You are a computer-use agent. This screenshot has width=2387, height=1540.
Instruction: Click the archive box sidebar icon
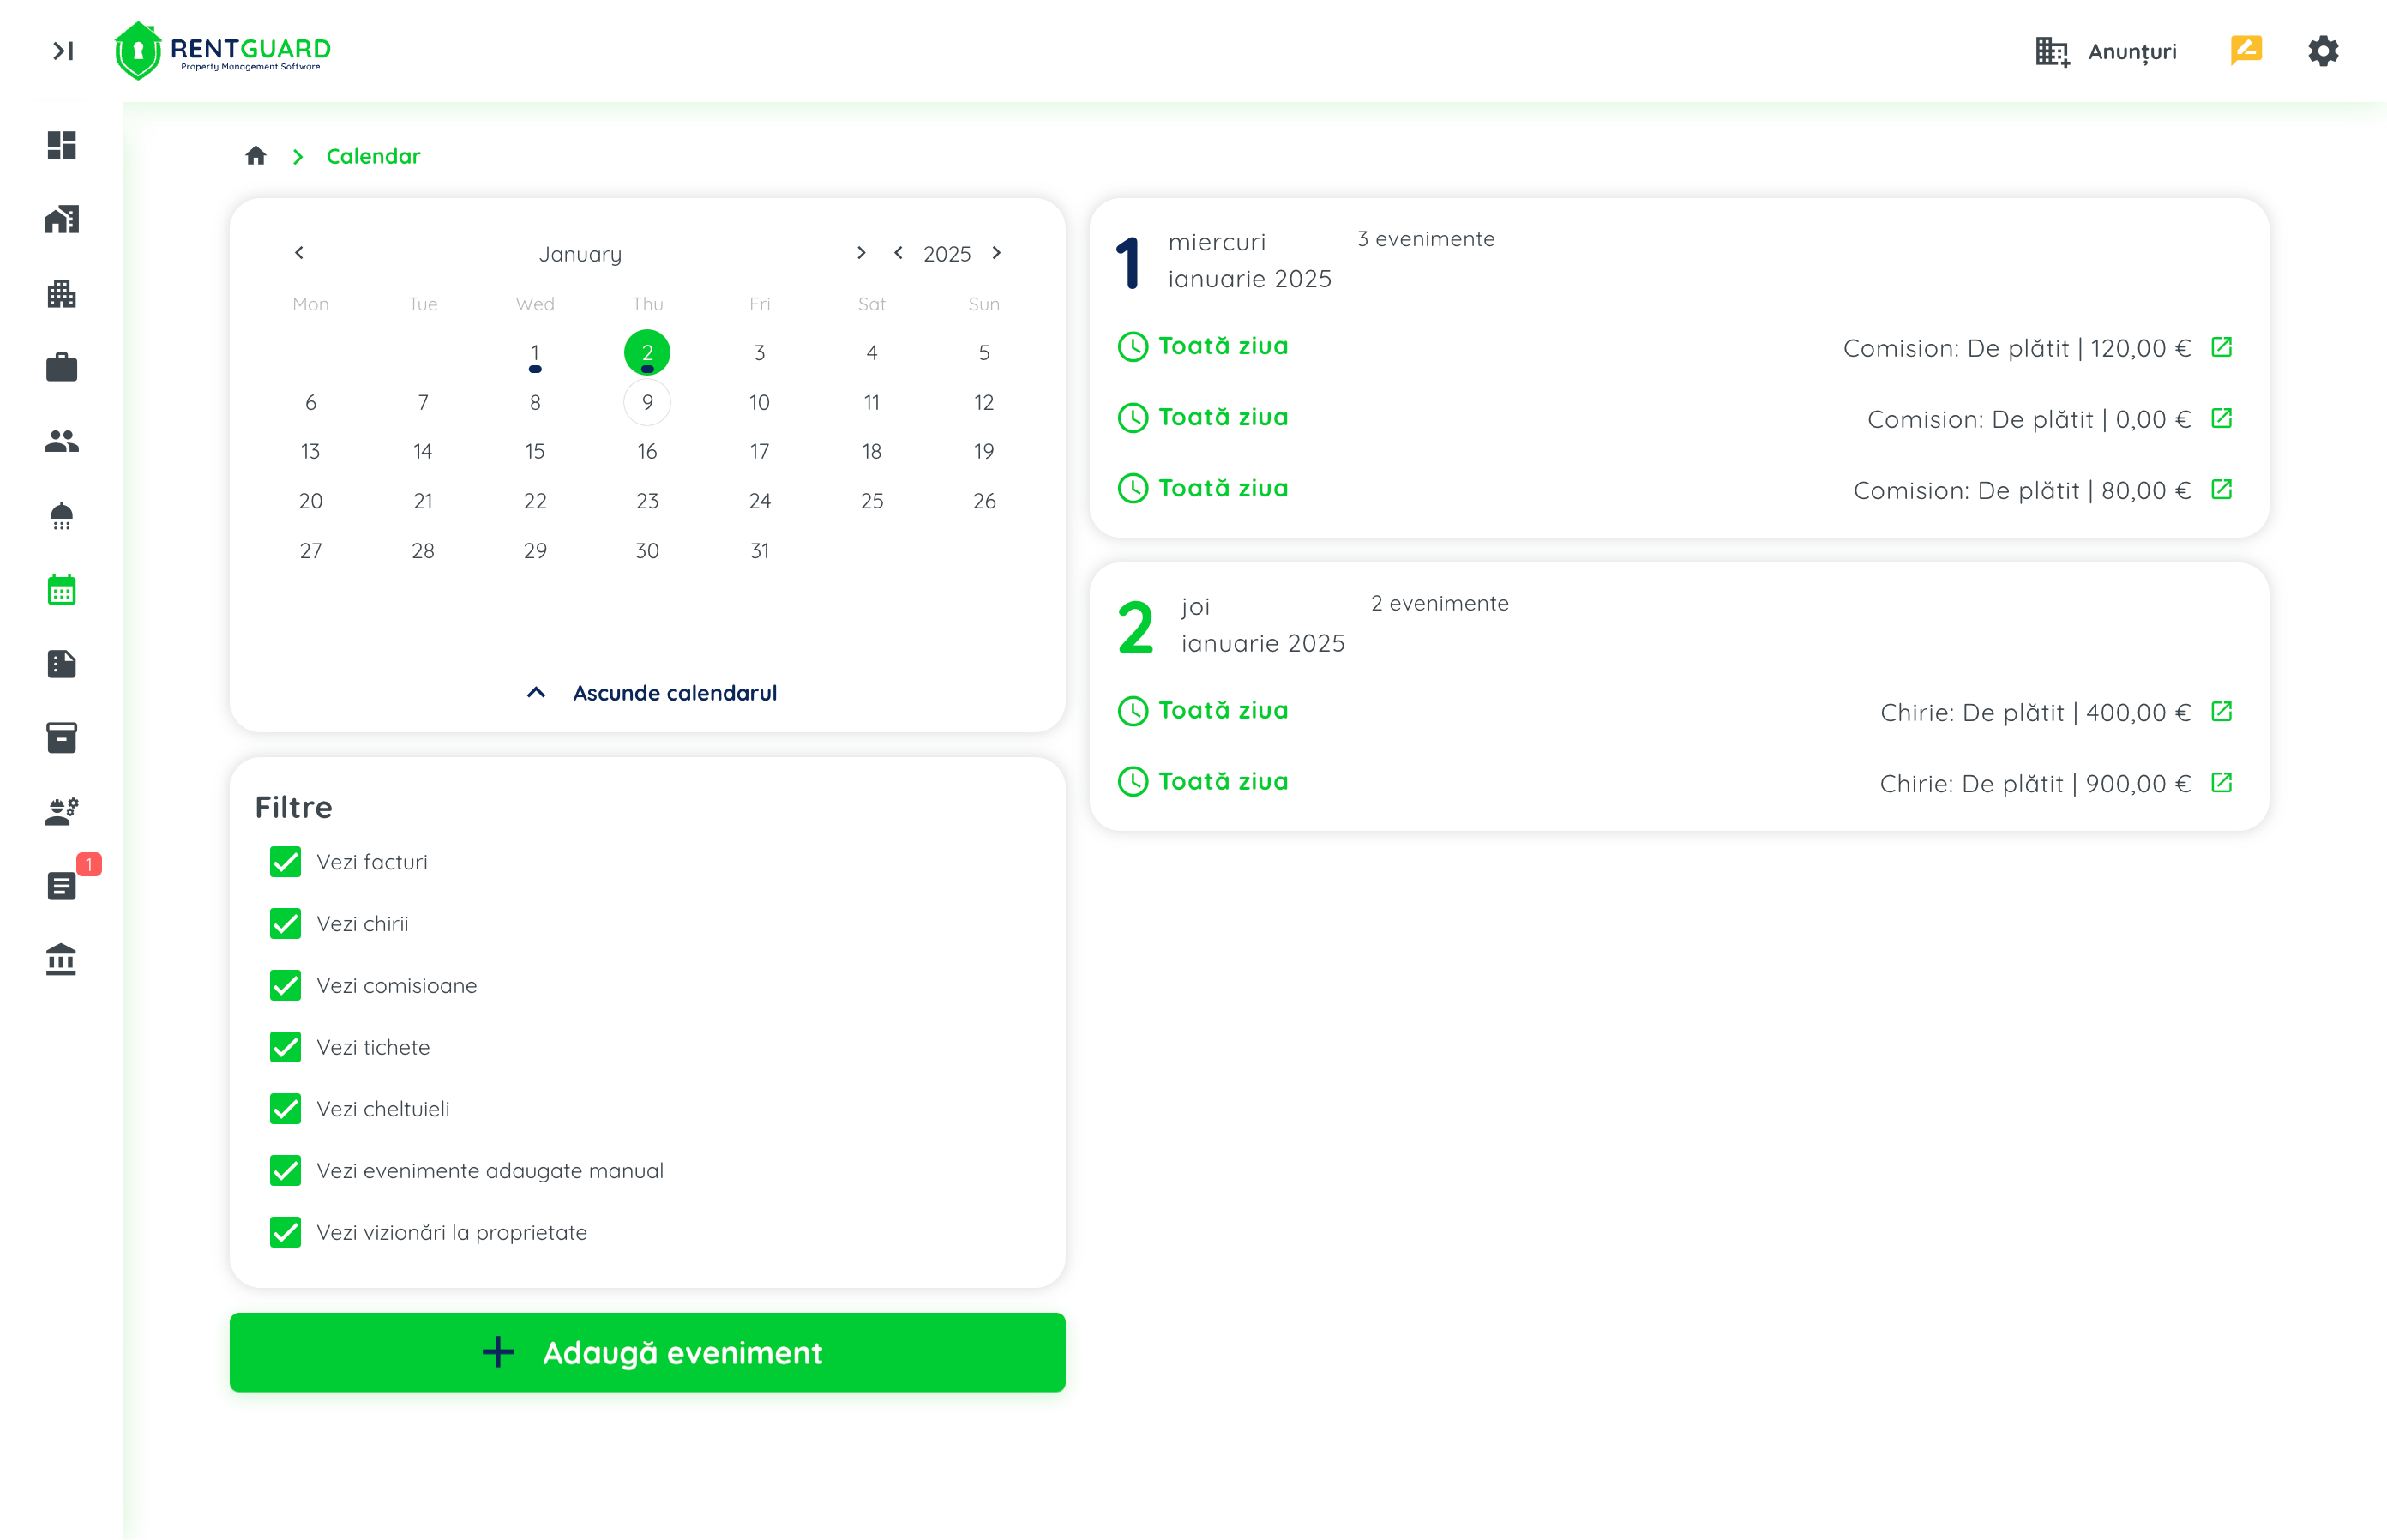point(61,737)
